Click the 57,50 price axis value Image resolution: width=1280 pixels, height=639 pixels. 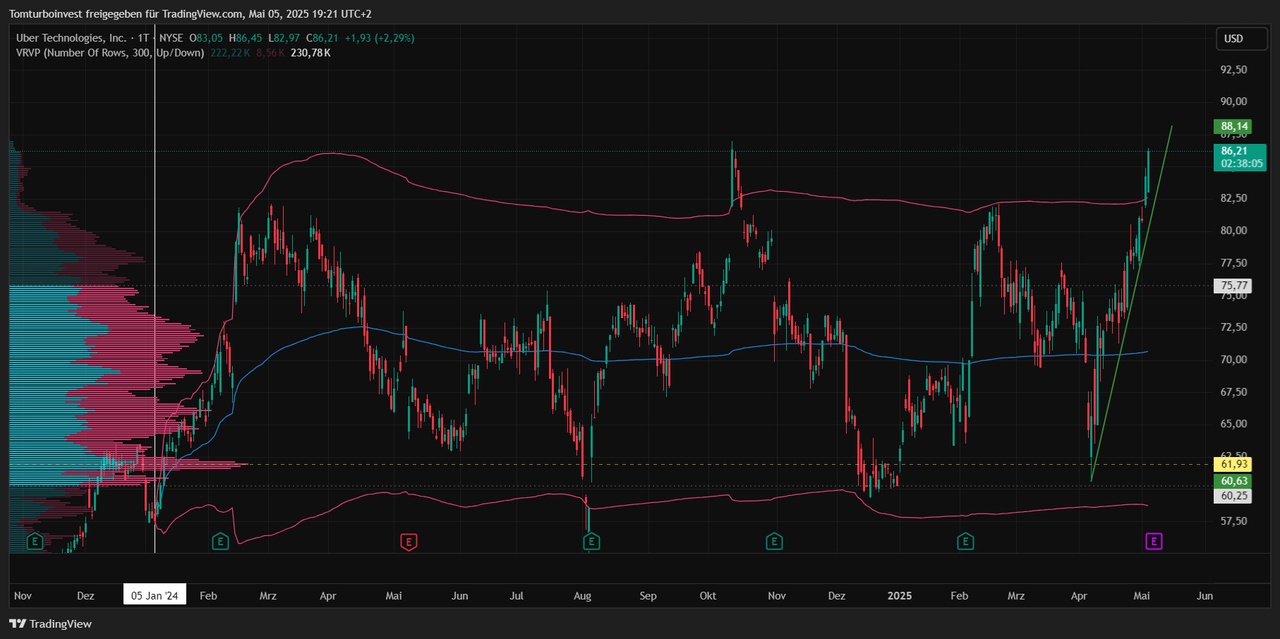[1233, 521]
